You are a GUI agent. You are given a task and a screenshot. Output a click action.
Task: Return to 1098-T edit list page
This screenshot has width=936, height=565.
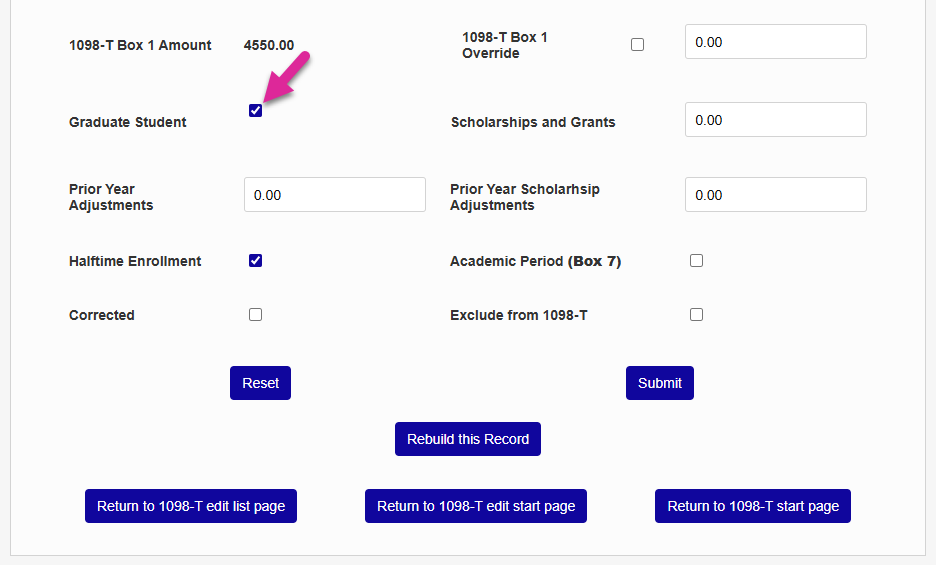click(191, 506)
